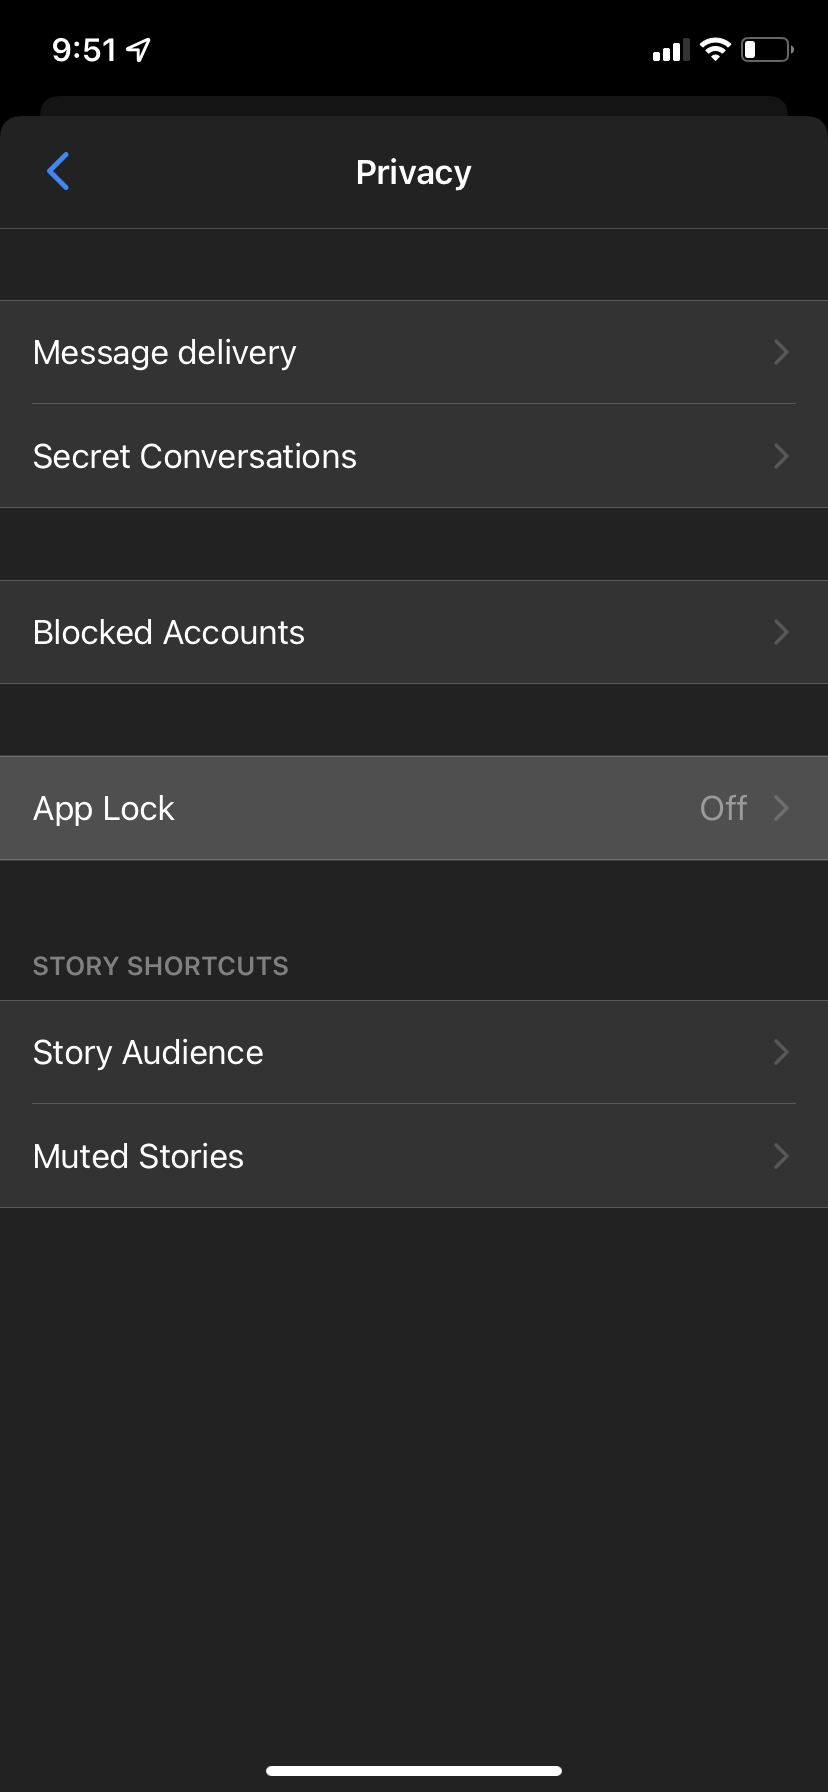828x1792 pixels.
Task: Tap the clock showing 9:51
Action: [84, 50]
